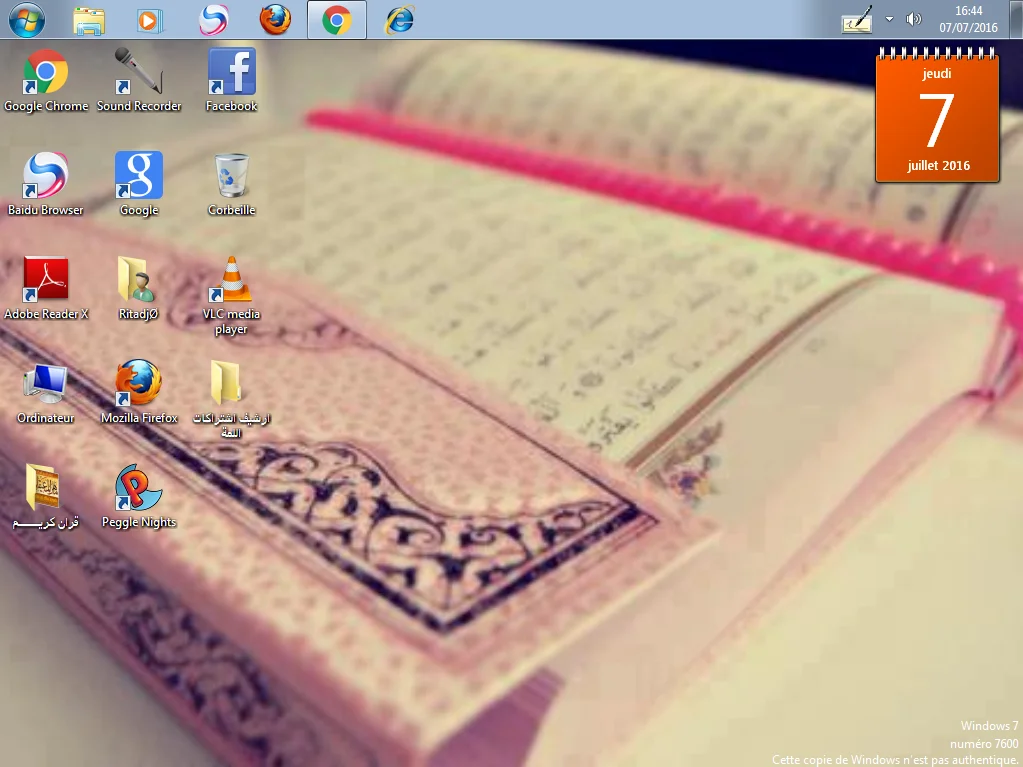Select the Adobe Reader X shortcut

coord(45,281)
